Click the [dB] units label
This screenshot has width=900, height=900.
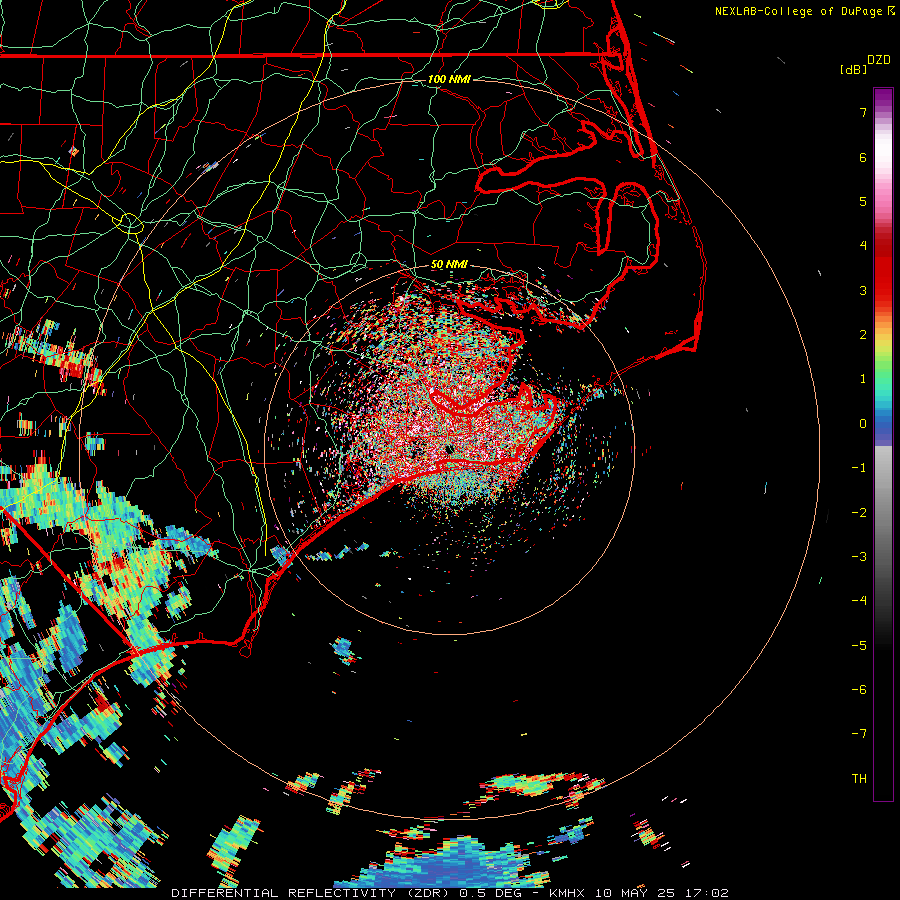(854, 69)
